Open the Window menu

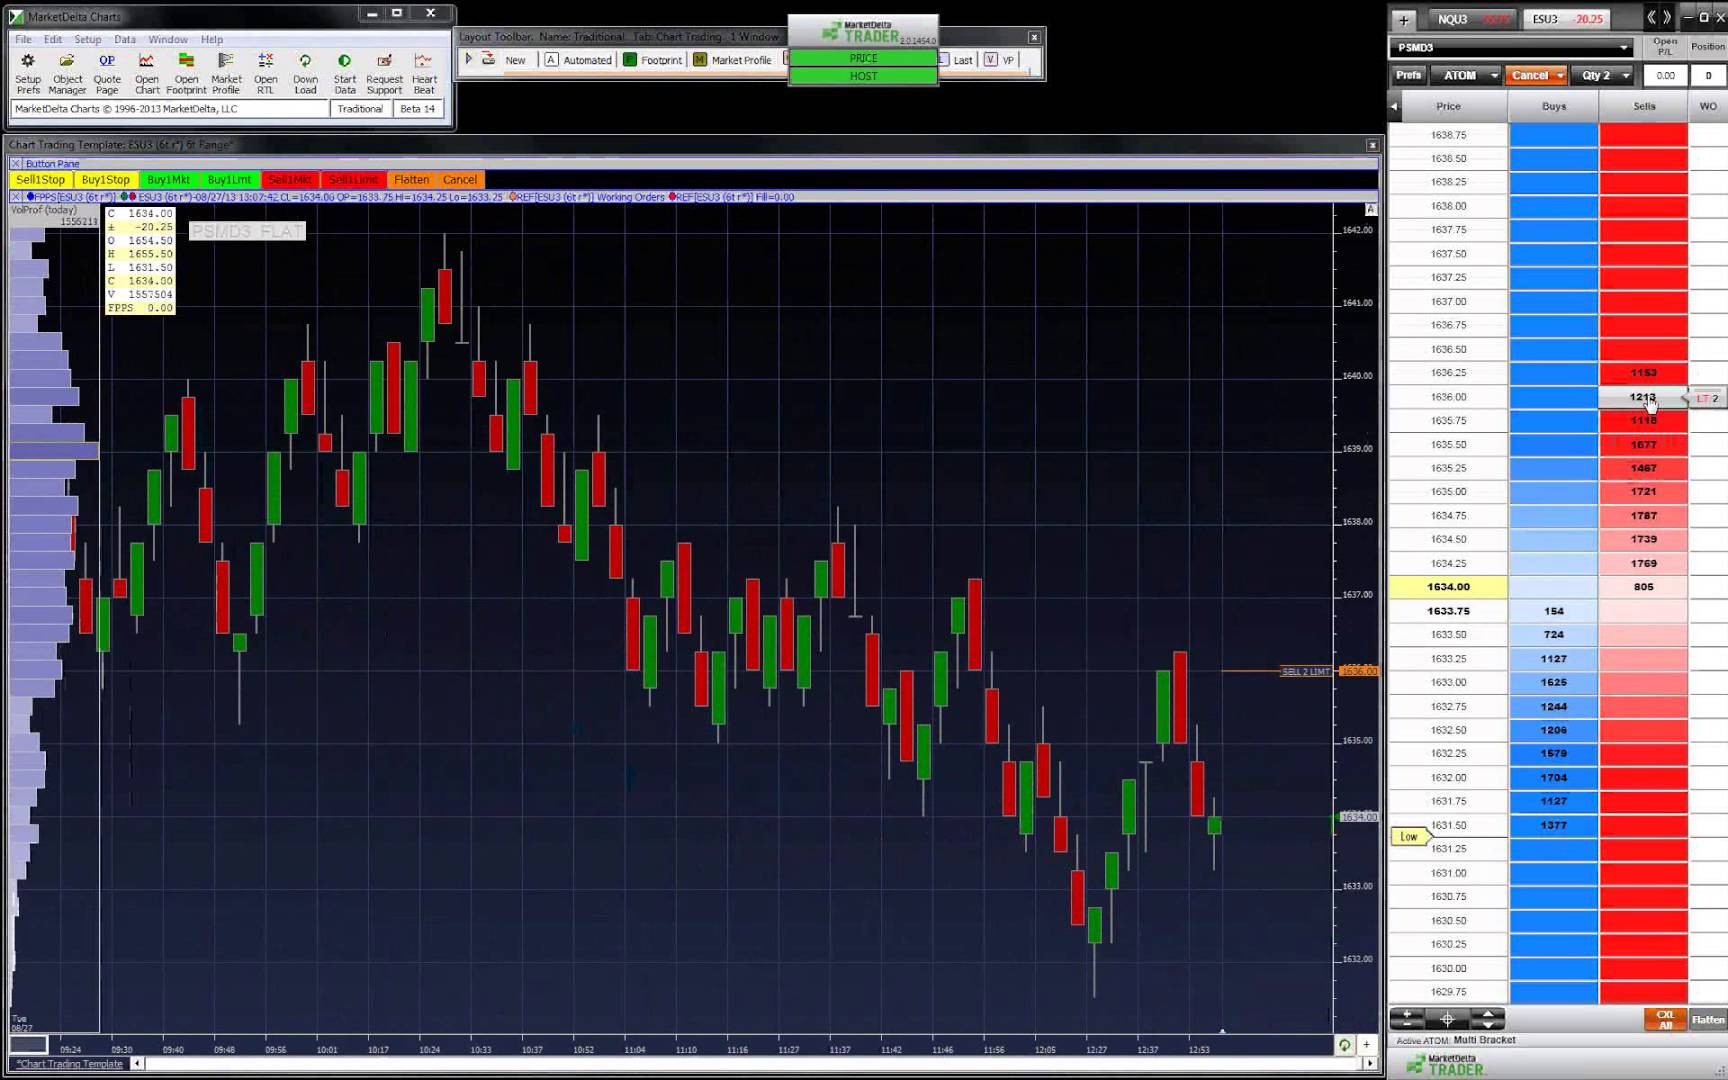tap(168, 39)
